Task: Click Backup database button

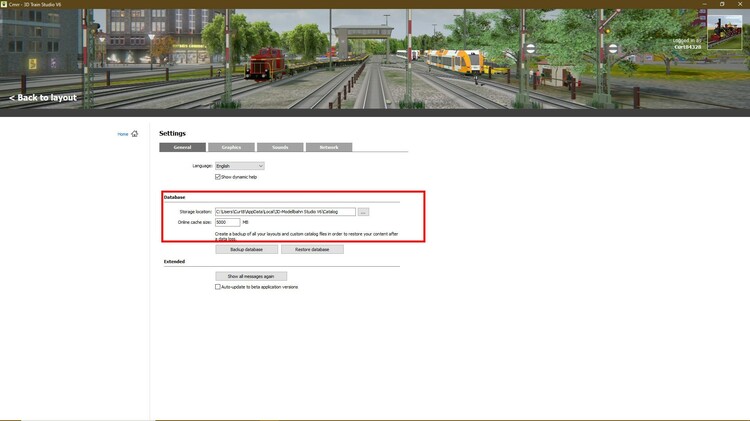Action: pos(246,249)
